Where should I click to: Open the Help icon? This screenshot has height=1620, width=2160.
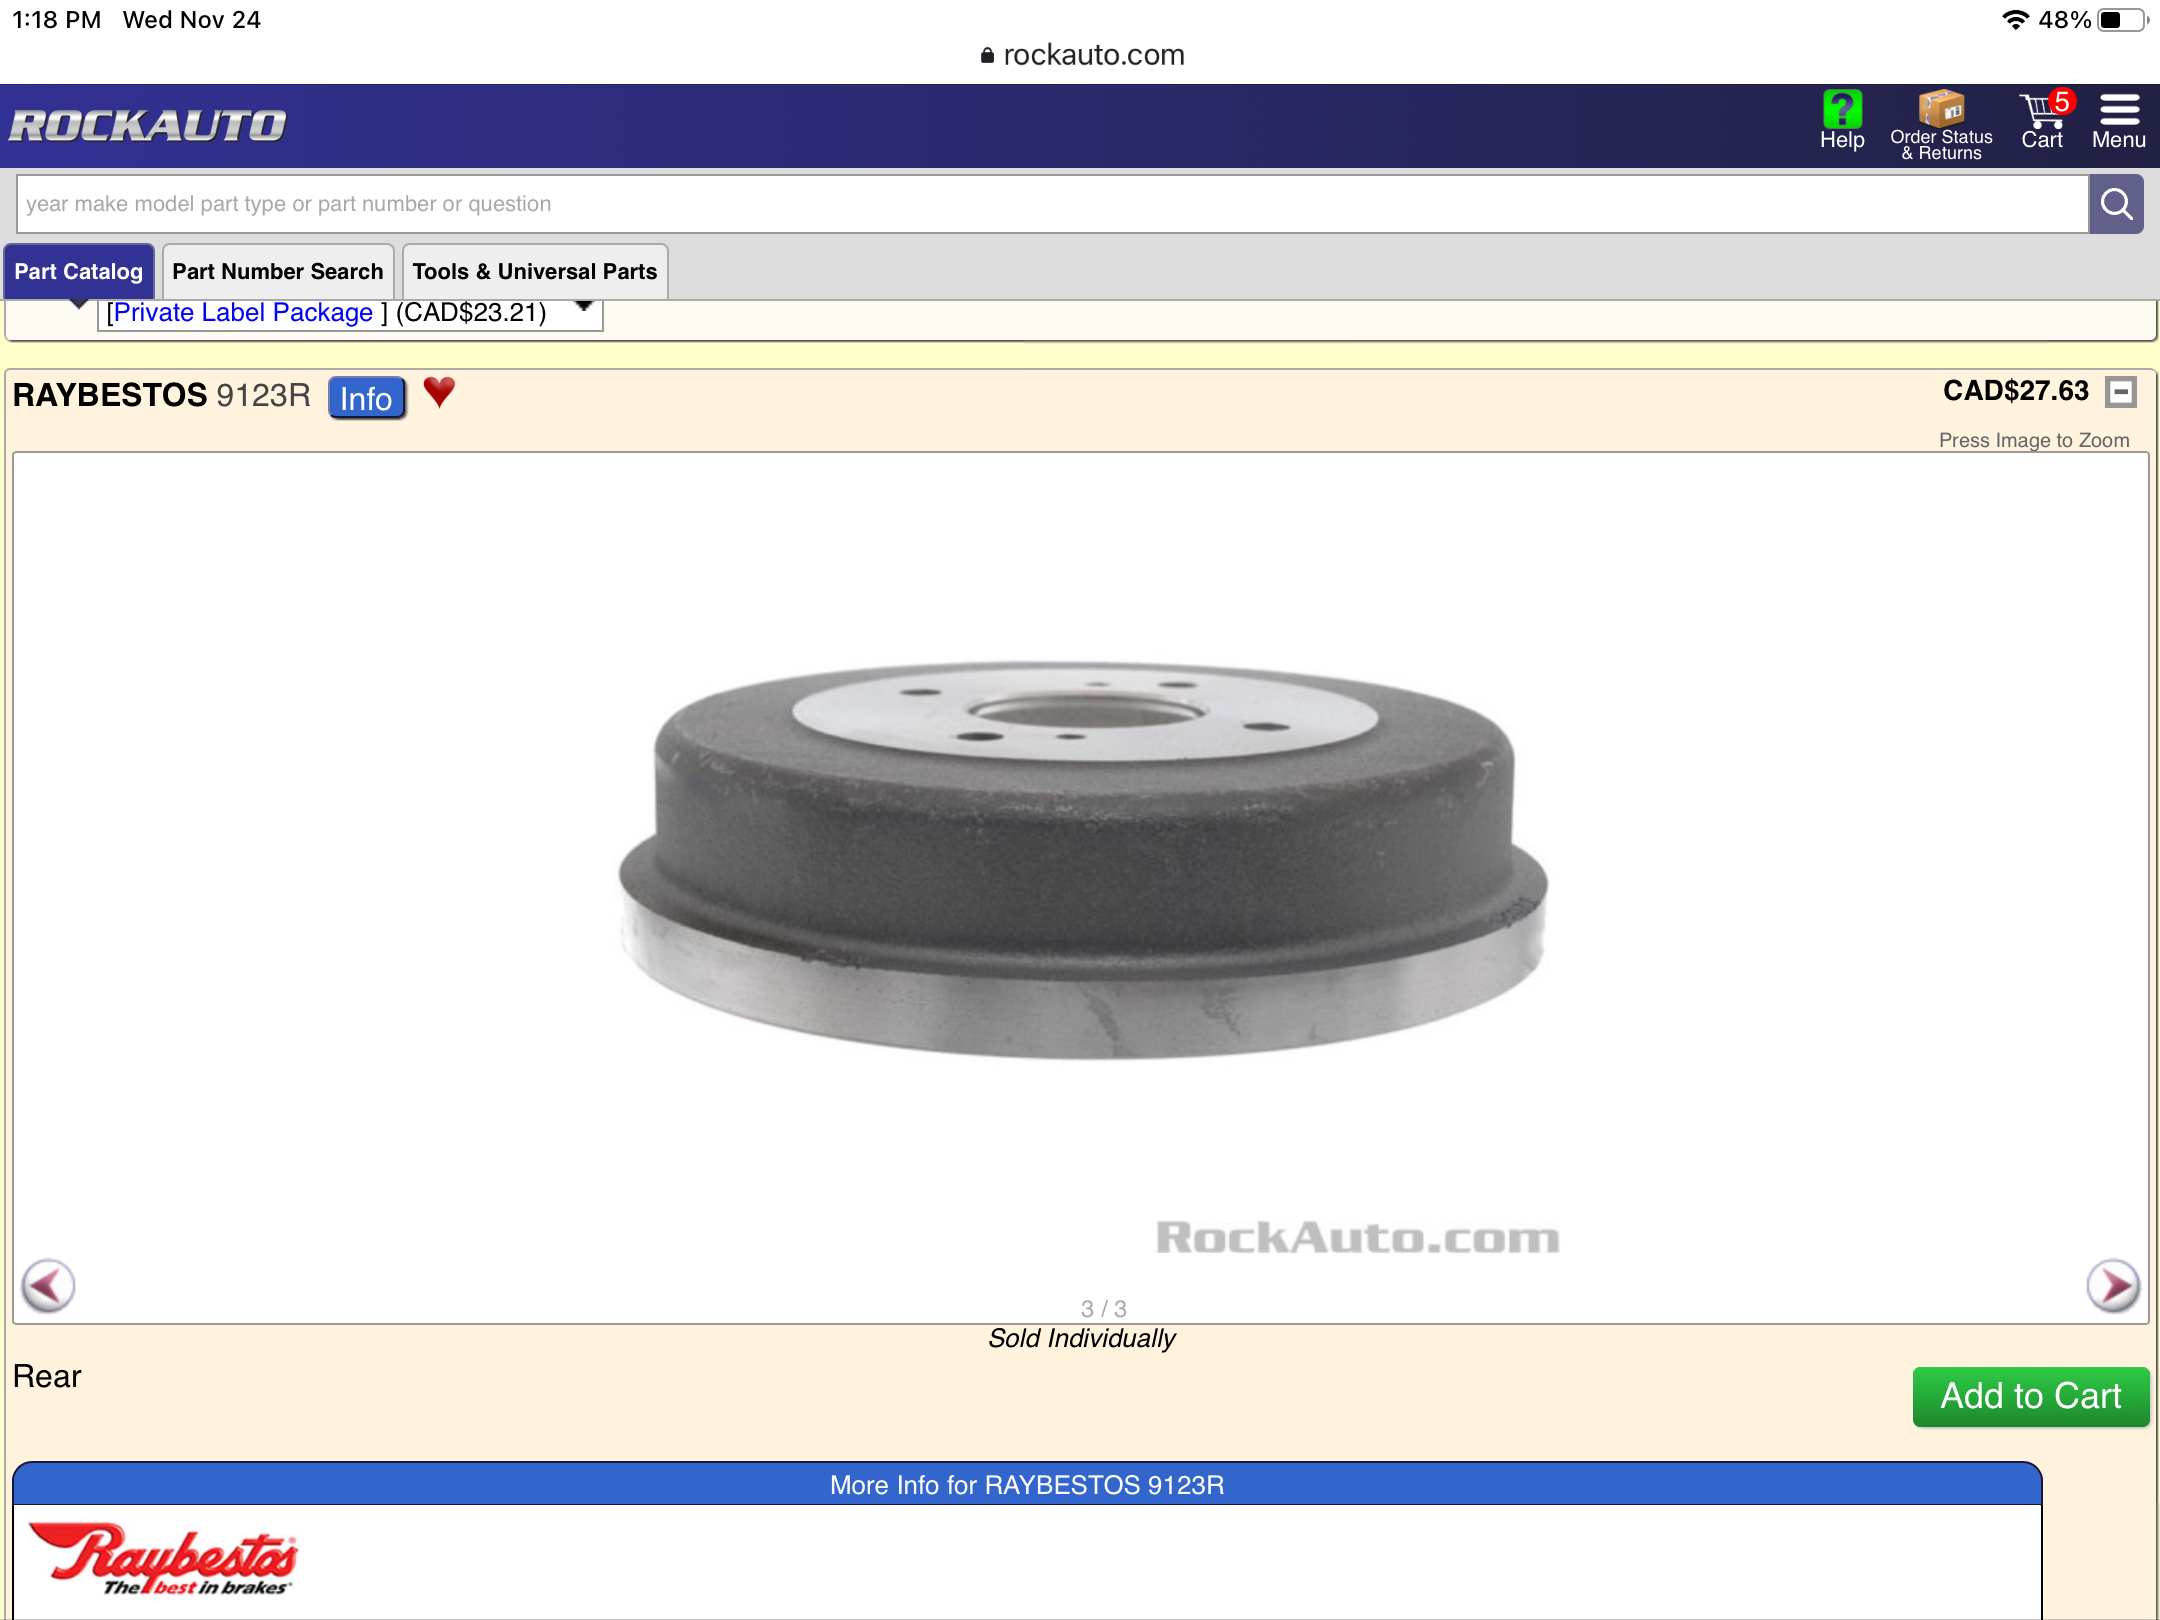coord(1841,122)
